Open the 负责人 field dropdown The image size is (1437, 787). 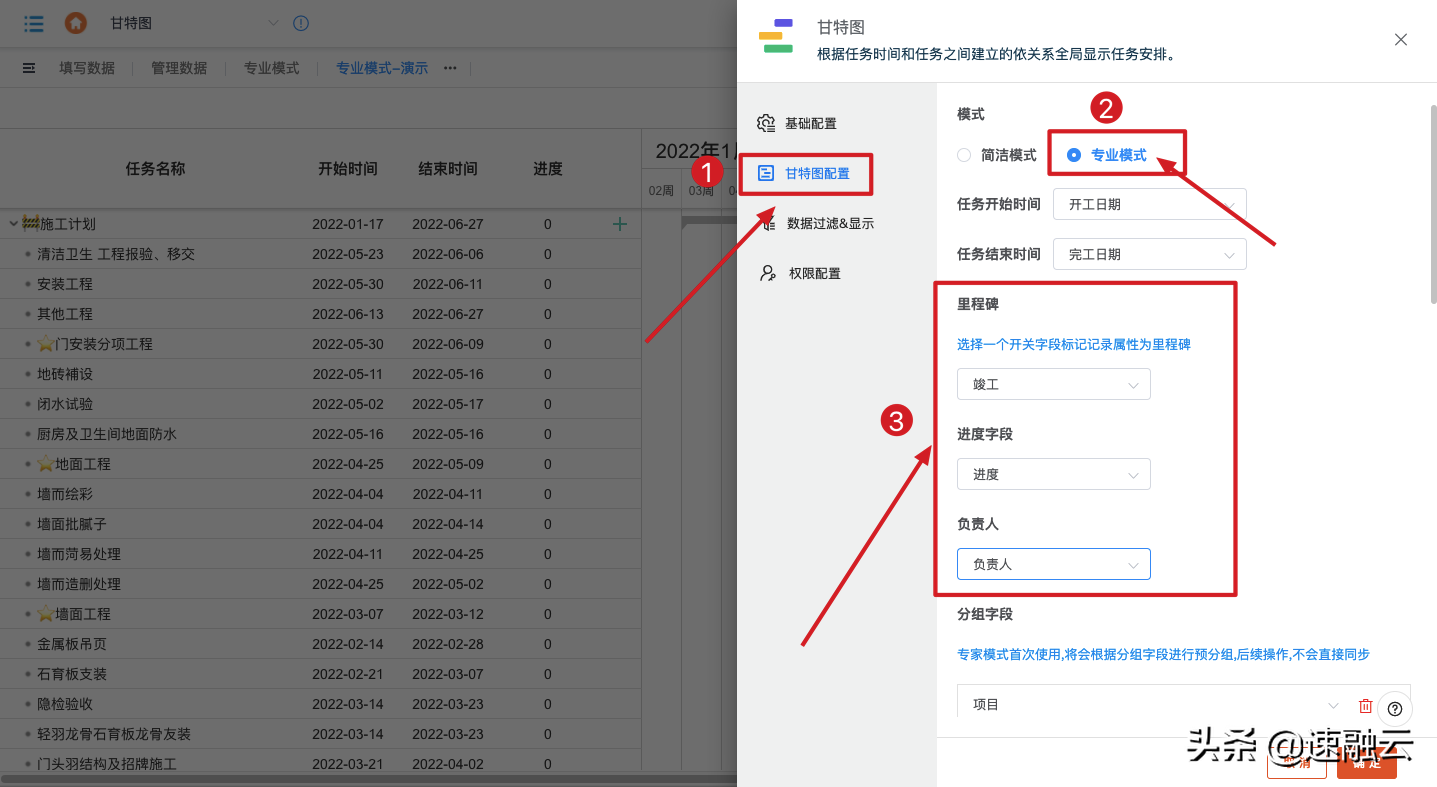(x=1053, y=563)
